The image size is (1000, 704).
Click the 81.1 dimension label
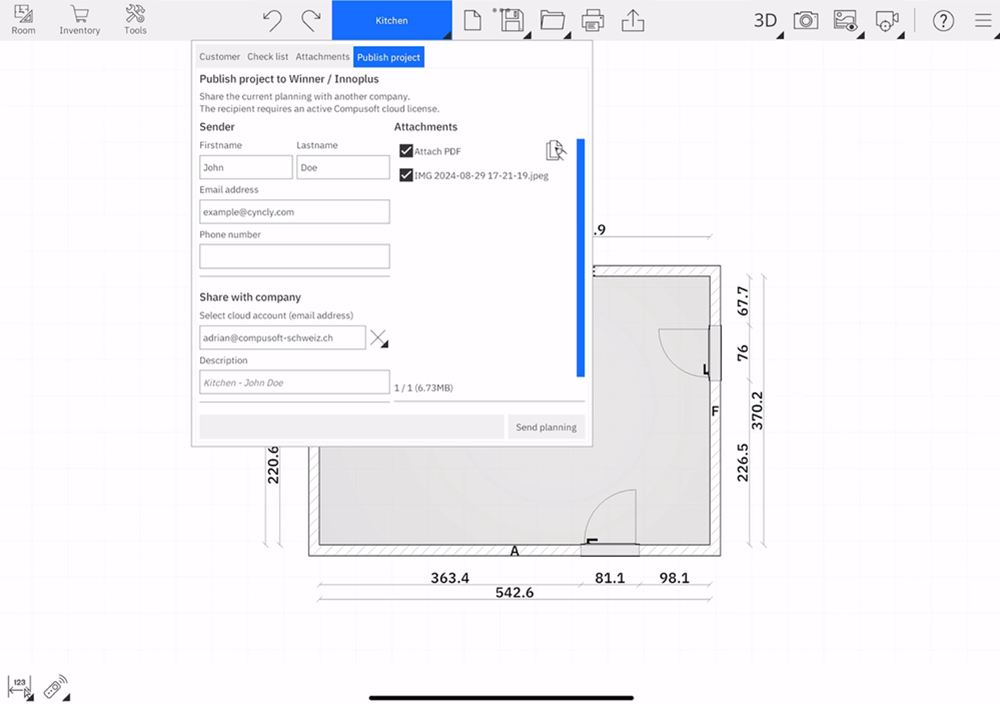610,578
